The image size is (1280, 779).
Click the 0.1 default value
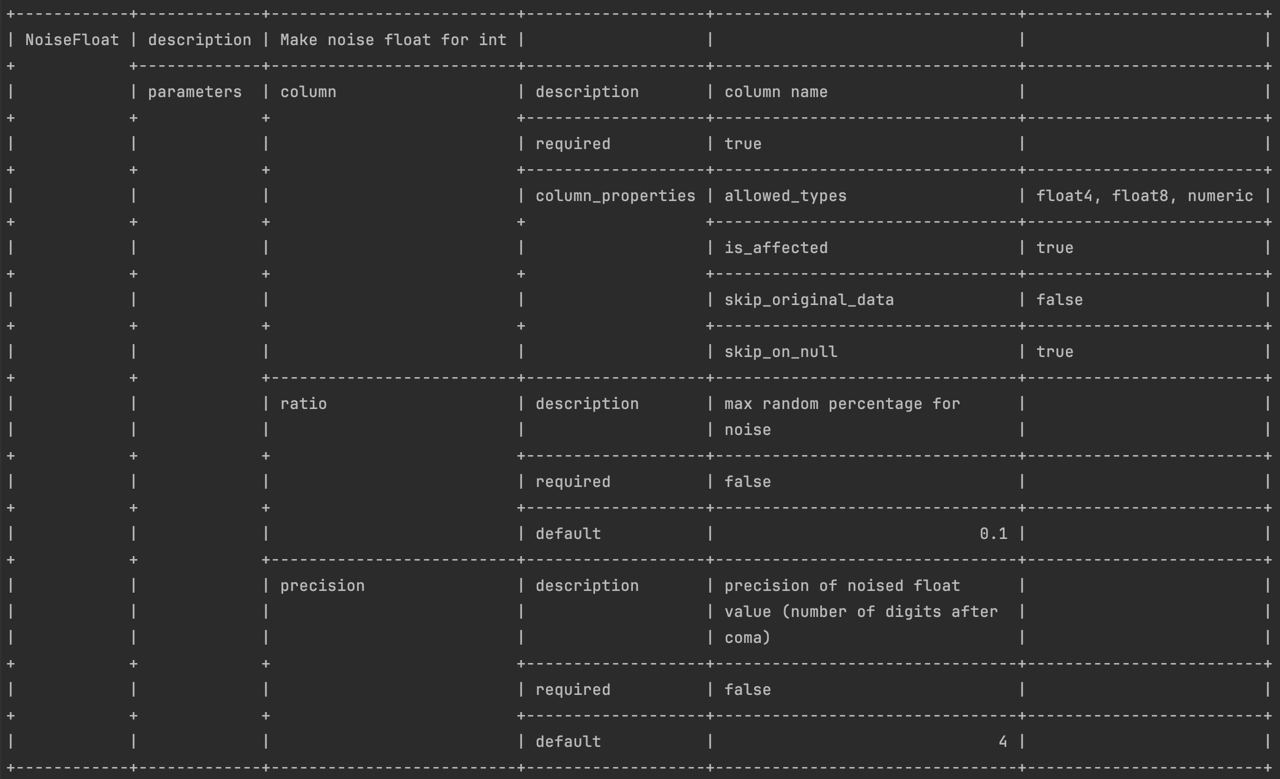(x=993, y=534)
